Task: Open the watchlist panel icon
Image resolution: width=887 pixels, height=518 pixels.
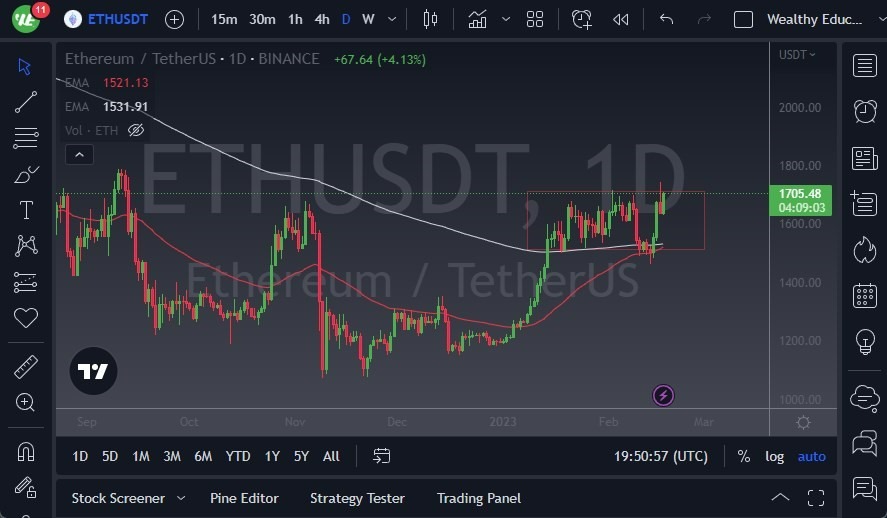Action: click(x=864, y=66)
